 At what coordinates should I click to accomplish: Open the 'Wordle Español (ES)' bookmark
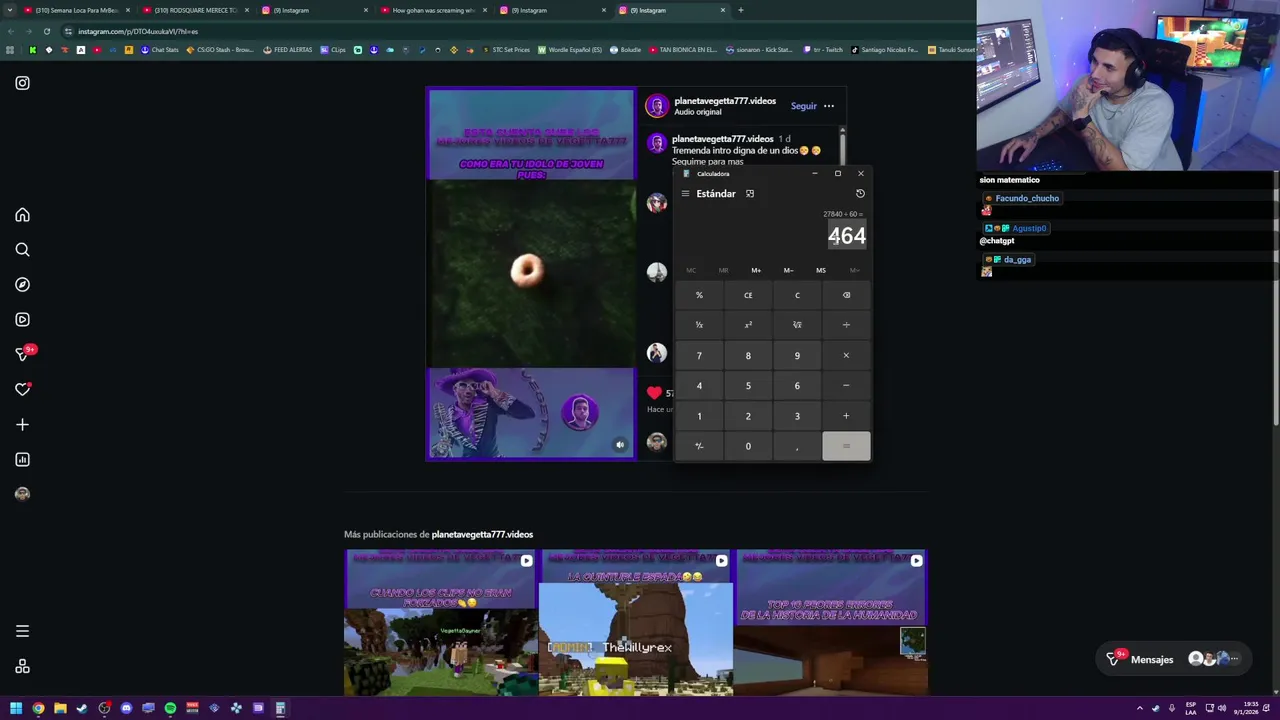click(x=570, y=50)
